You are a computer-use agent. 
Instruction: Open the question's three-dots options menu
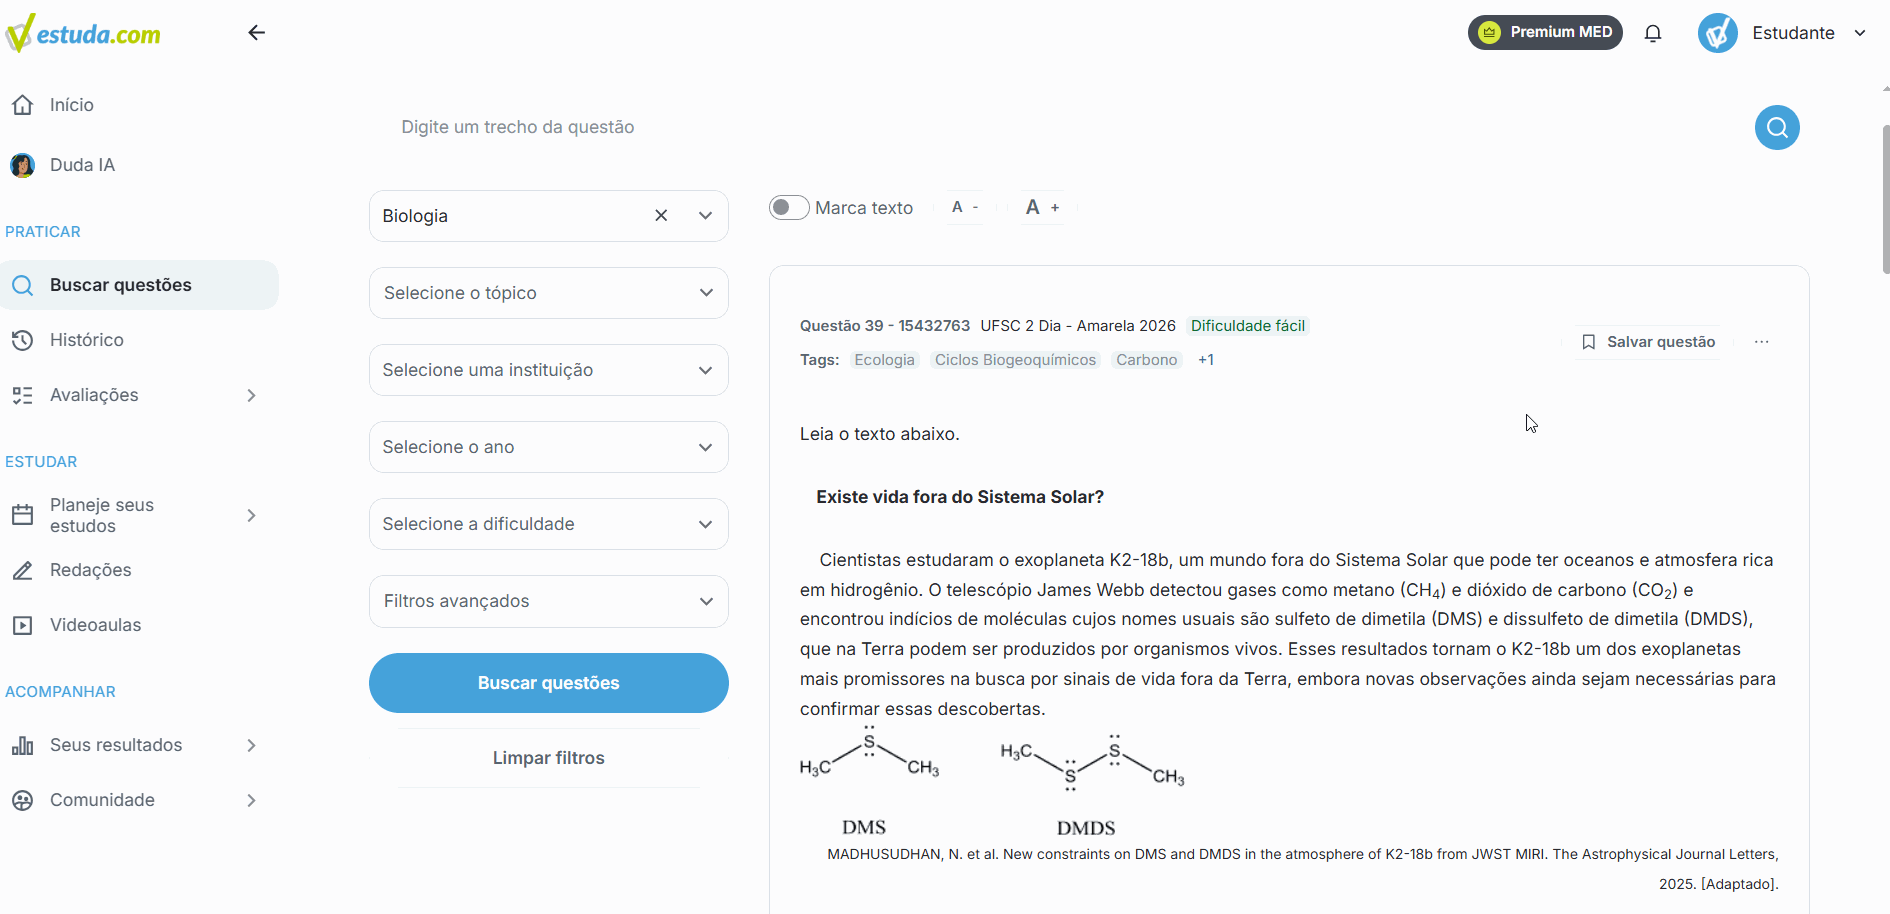(1762, 342)
